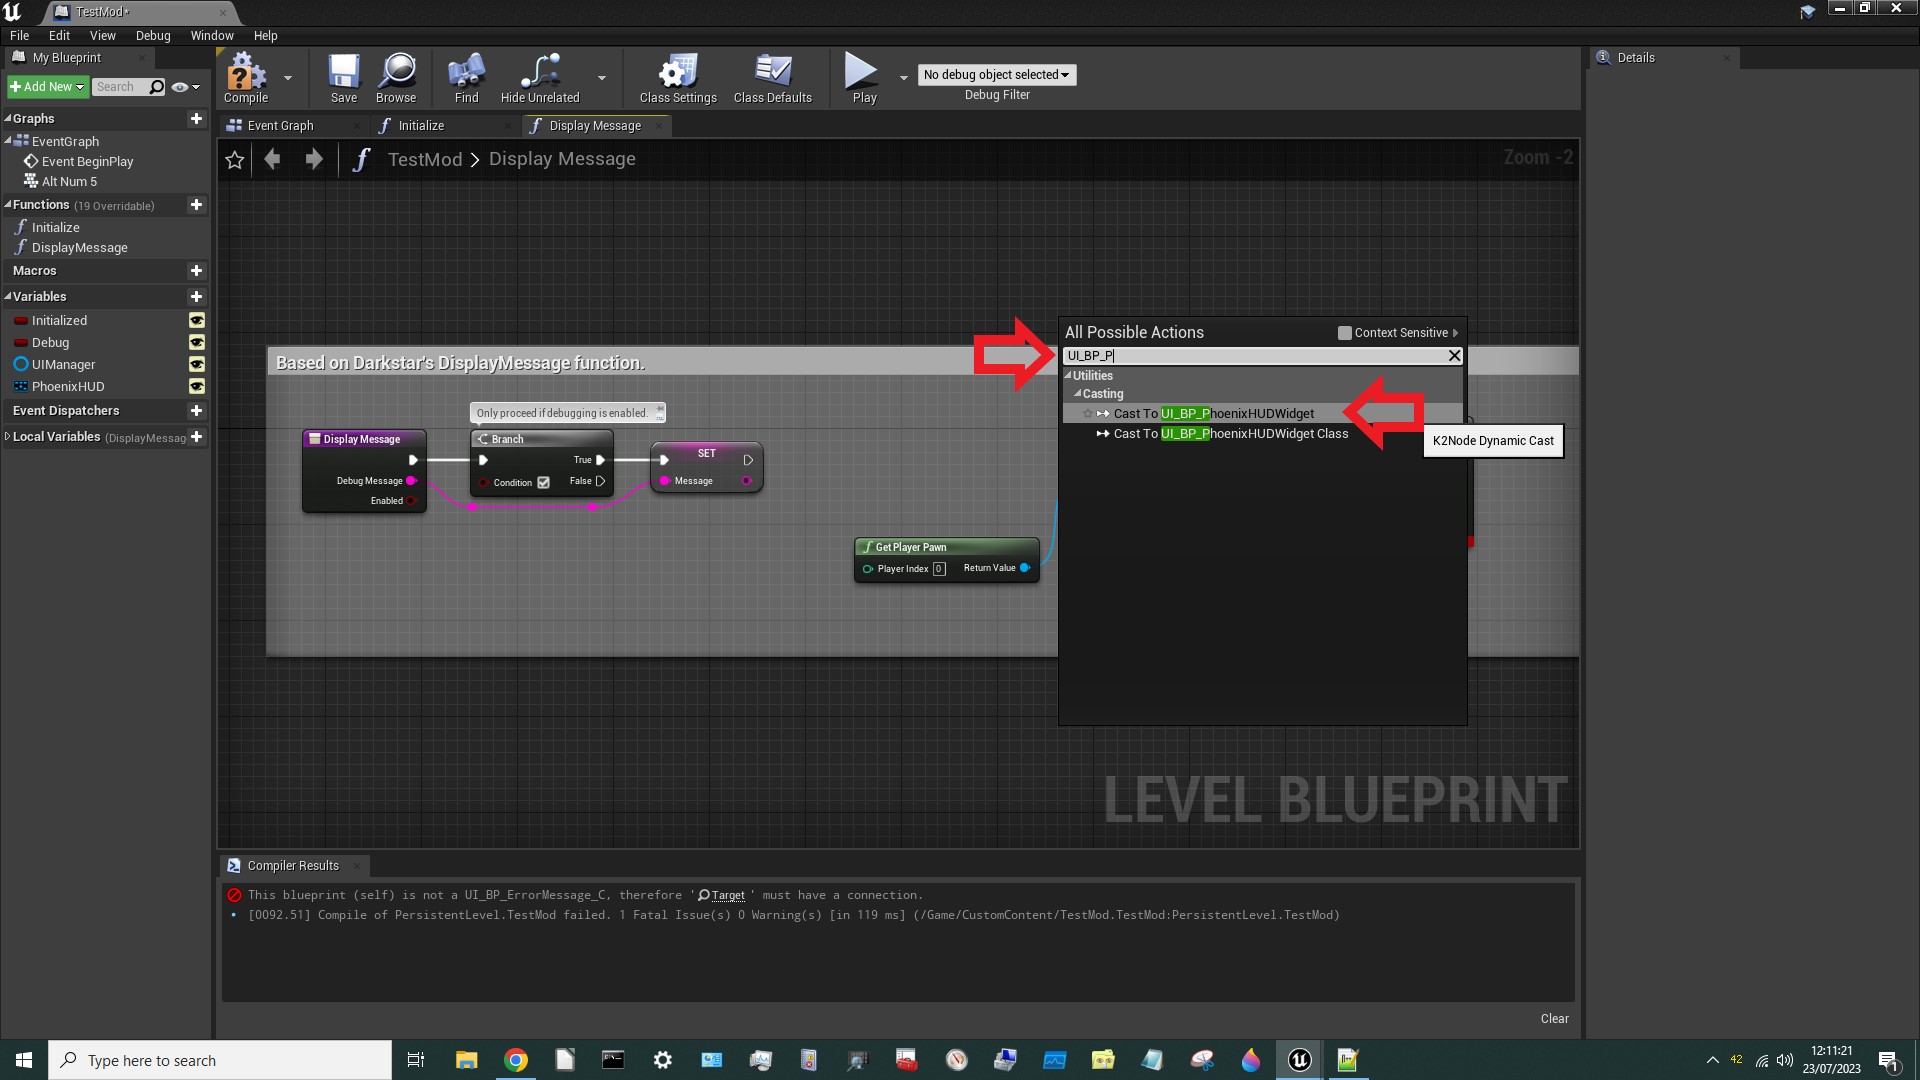Browse to asset in Content Browser
The image size is (1920, 1080).
coord(396,78)
